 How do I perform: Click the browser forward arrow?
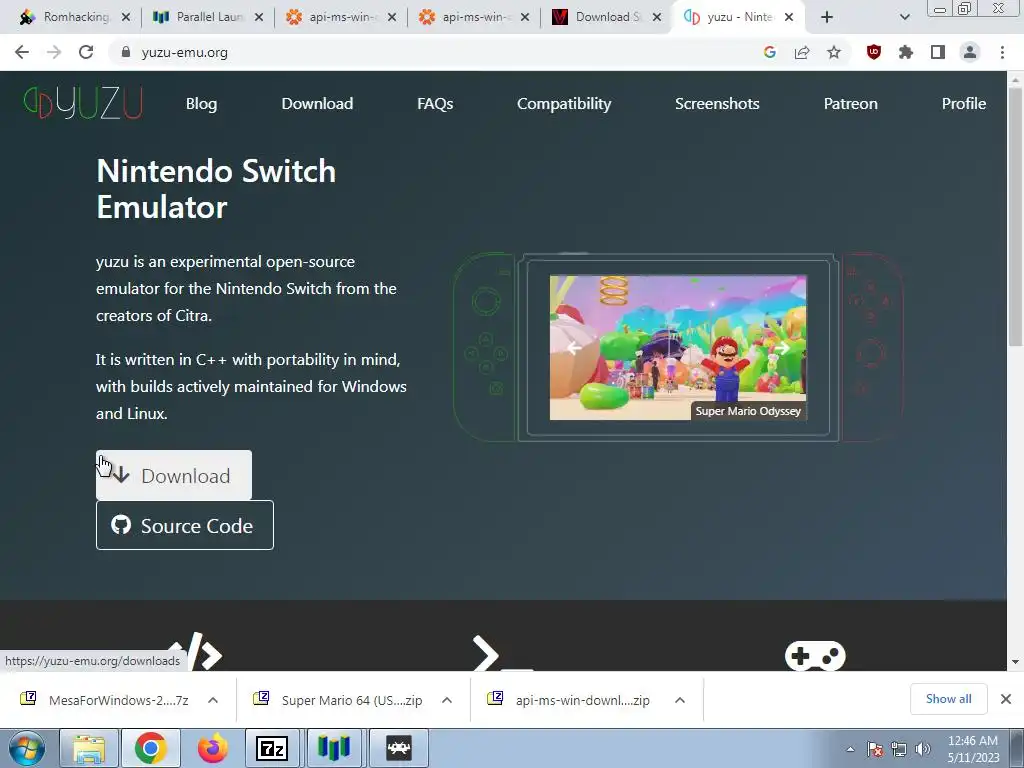click(54, 52)
